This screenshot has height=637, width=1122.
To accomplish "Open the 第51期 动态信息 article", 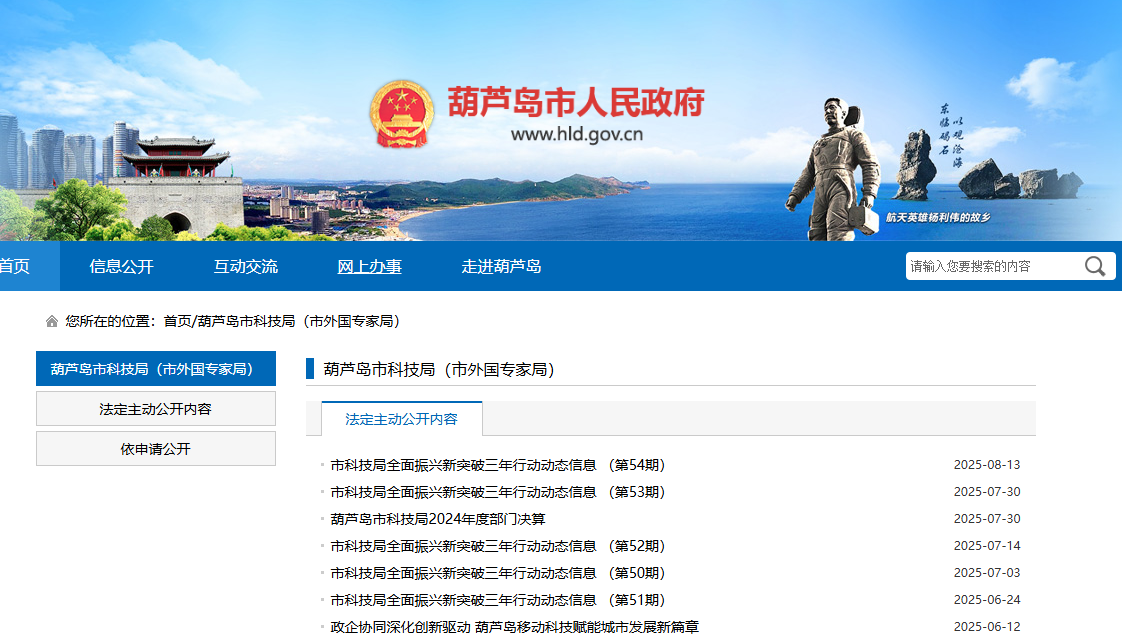I will click(497, 600).
